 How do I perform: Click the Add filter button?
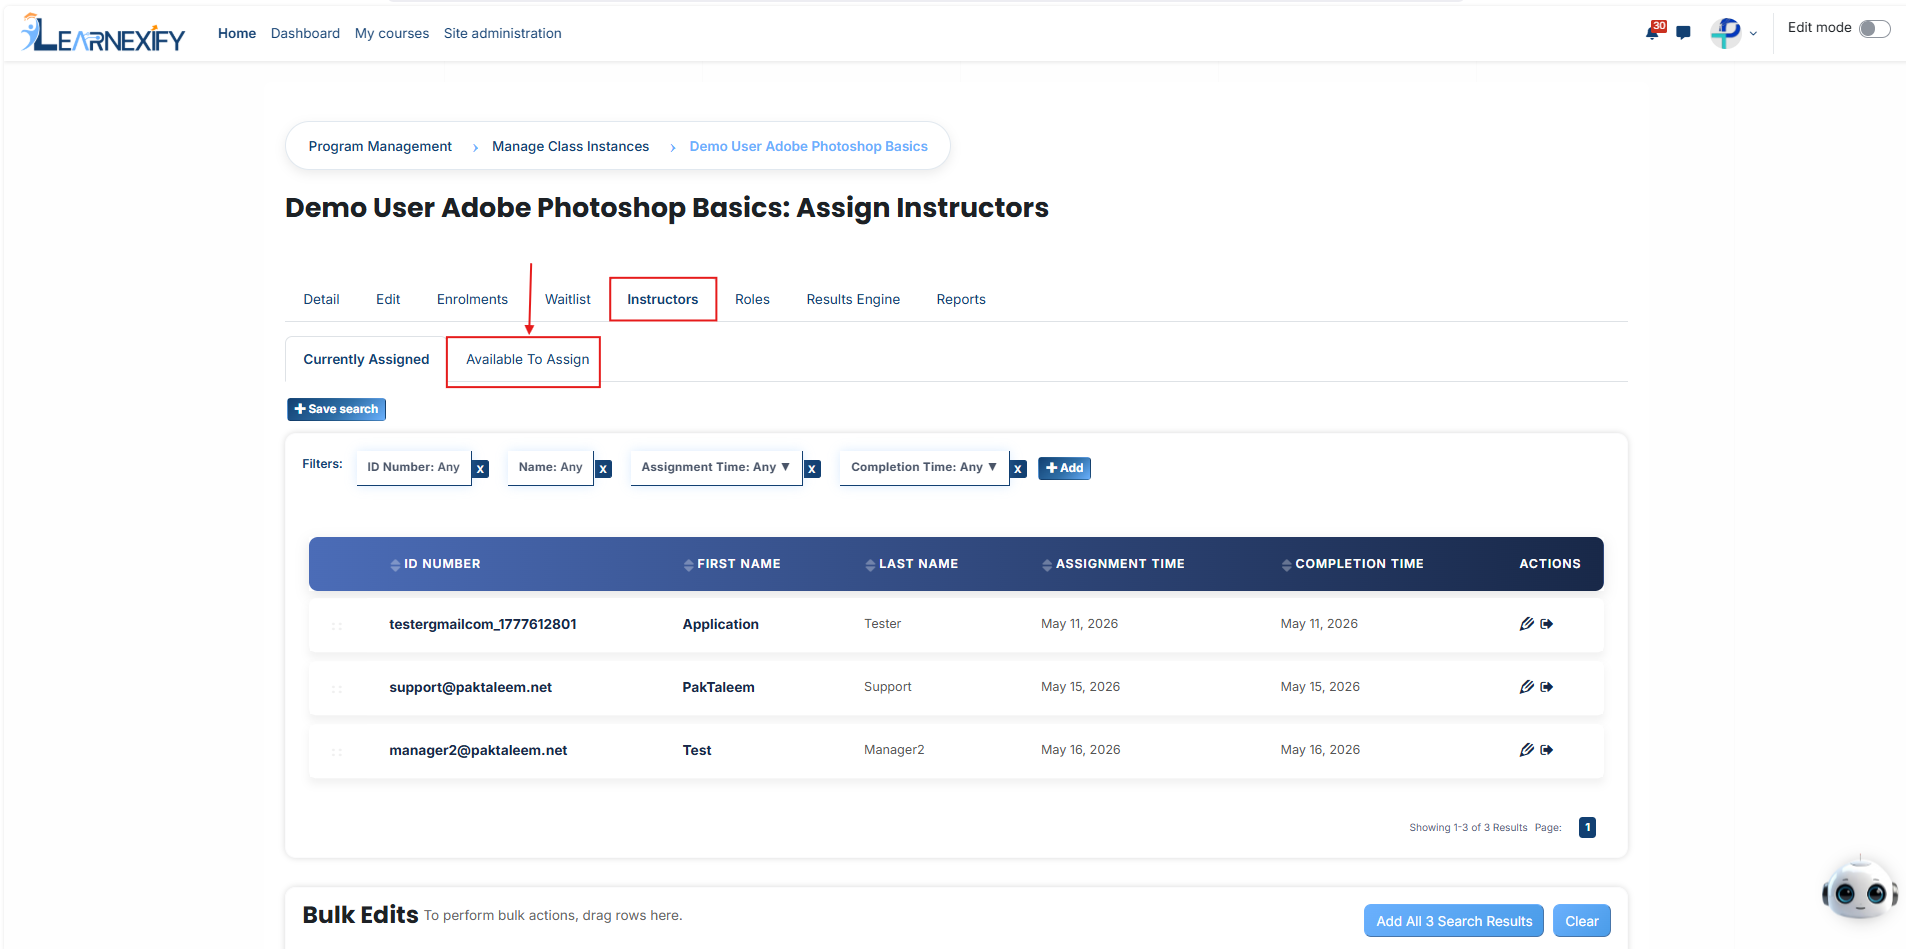[1064, 468]
